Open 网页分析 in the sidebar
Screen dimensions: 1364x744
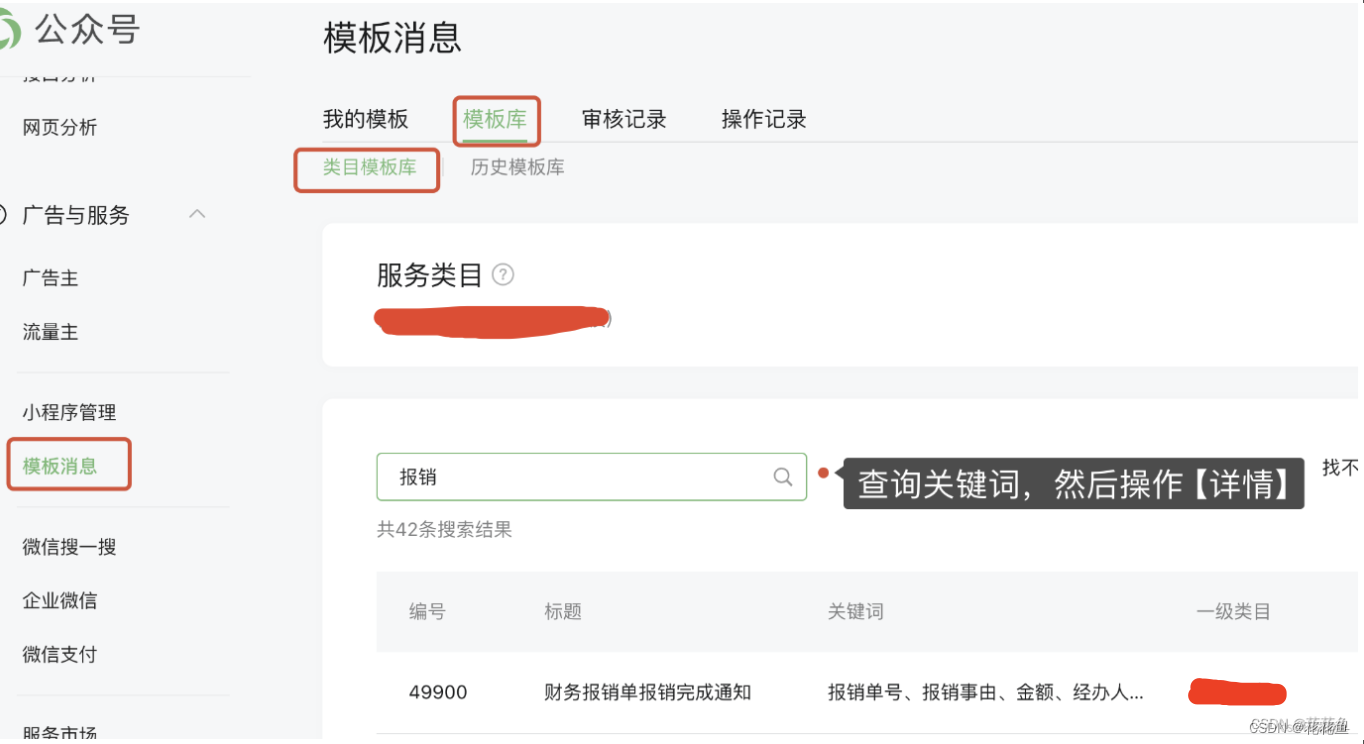tap(60, 127)
